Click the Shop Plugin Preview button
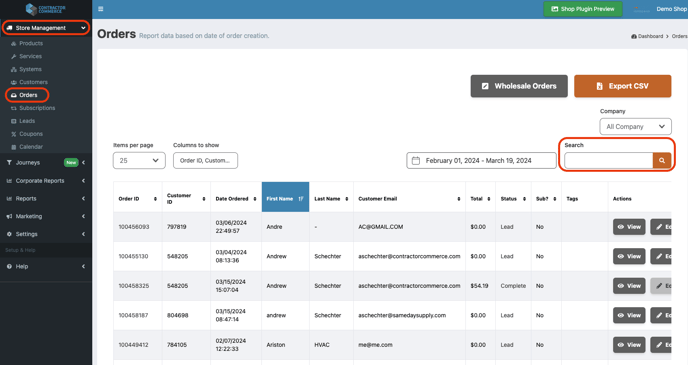Image resolution: width=688 pixels, height=365 pixels. (x=583, y=9)
